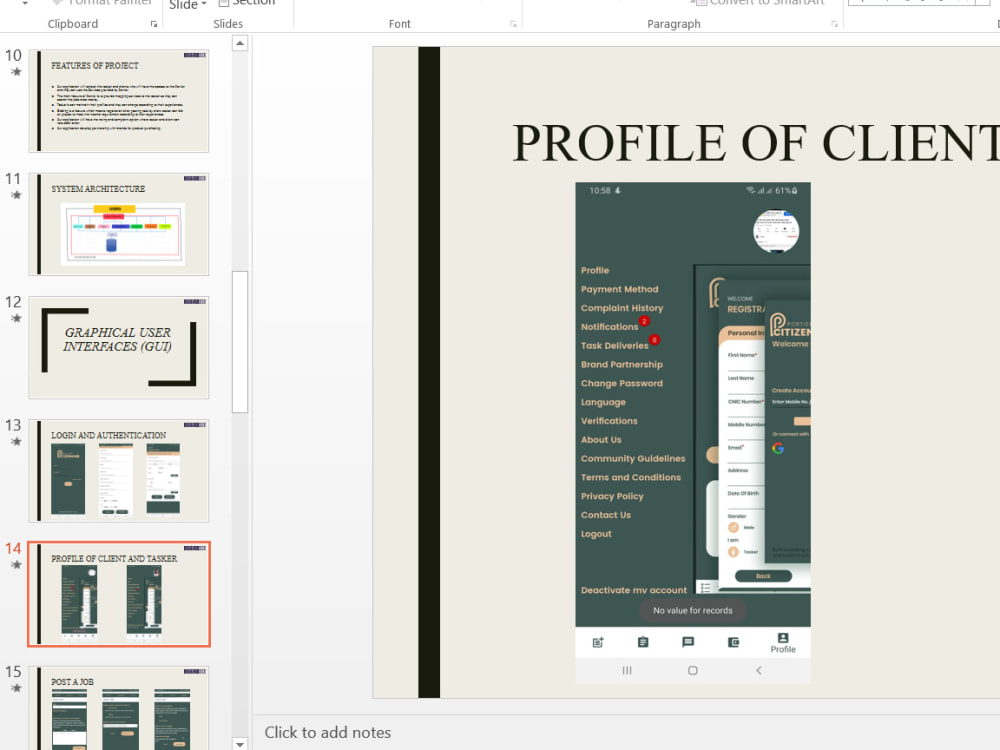Click the animation star under slide 10
The image size is (1000, 750).
tap(16, 71)
